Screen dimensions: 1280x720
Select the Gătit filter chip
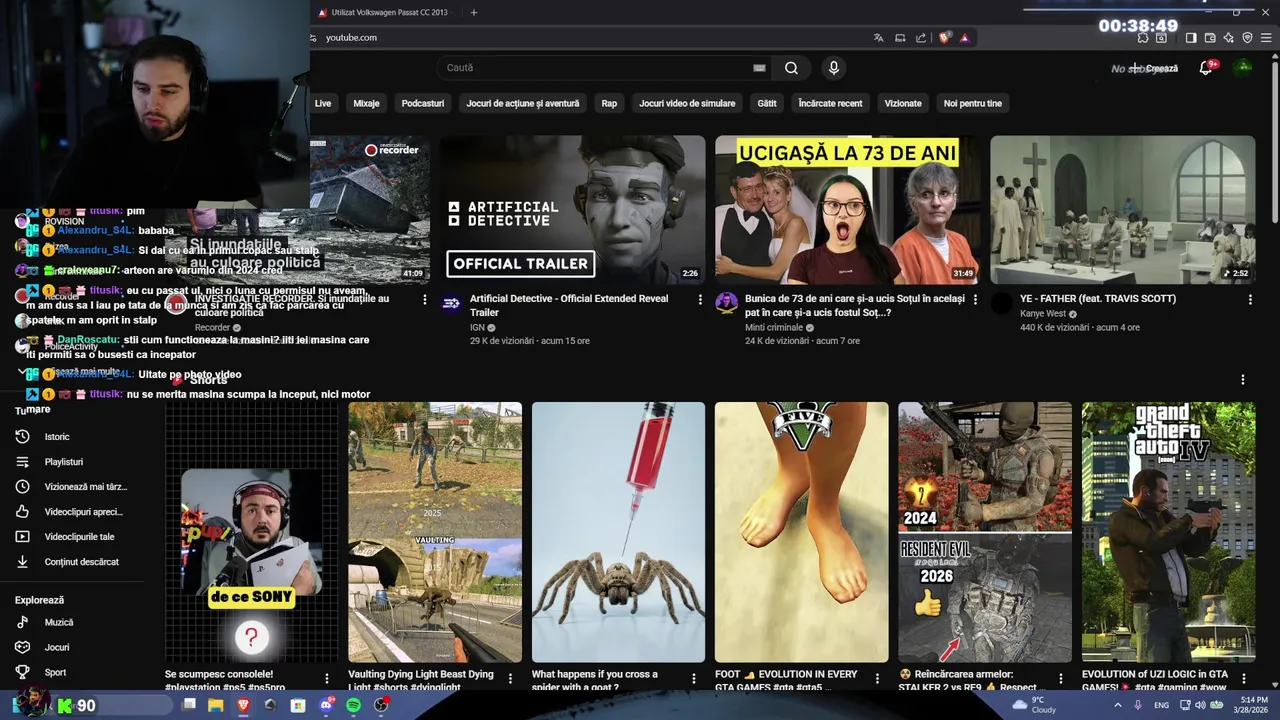767,103
